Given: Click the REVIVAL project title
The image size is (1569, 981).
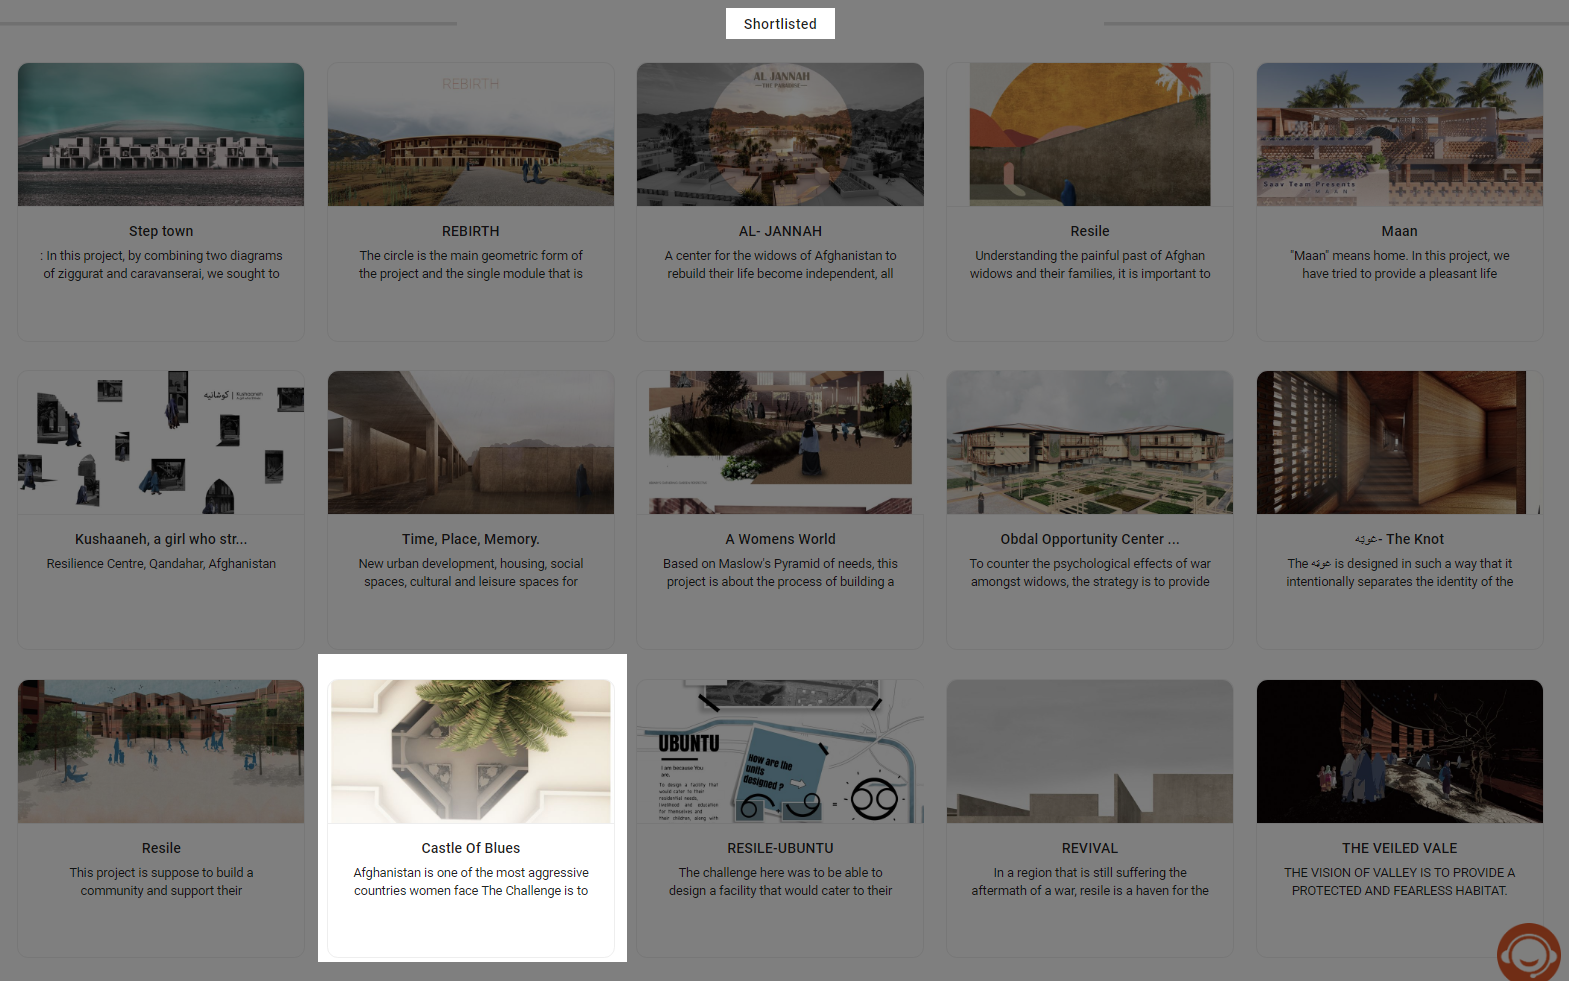Looking at the screenshot, I should [1089, 848].
